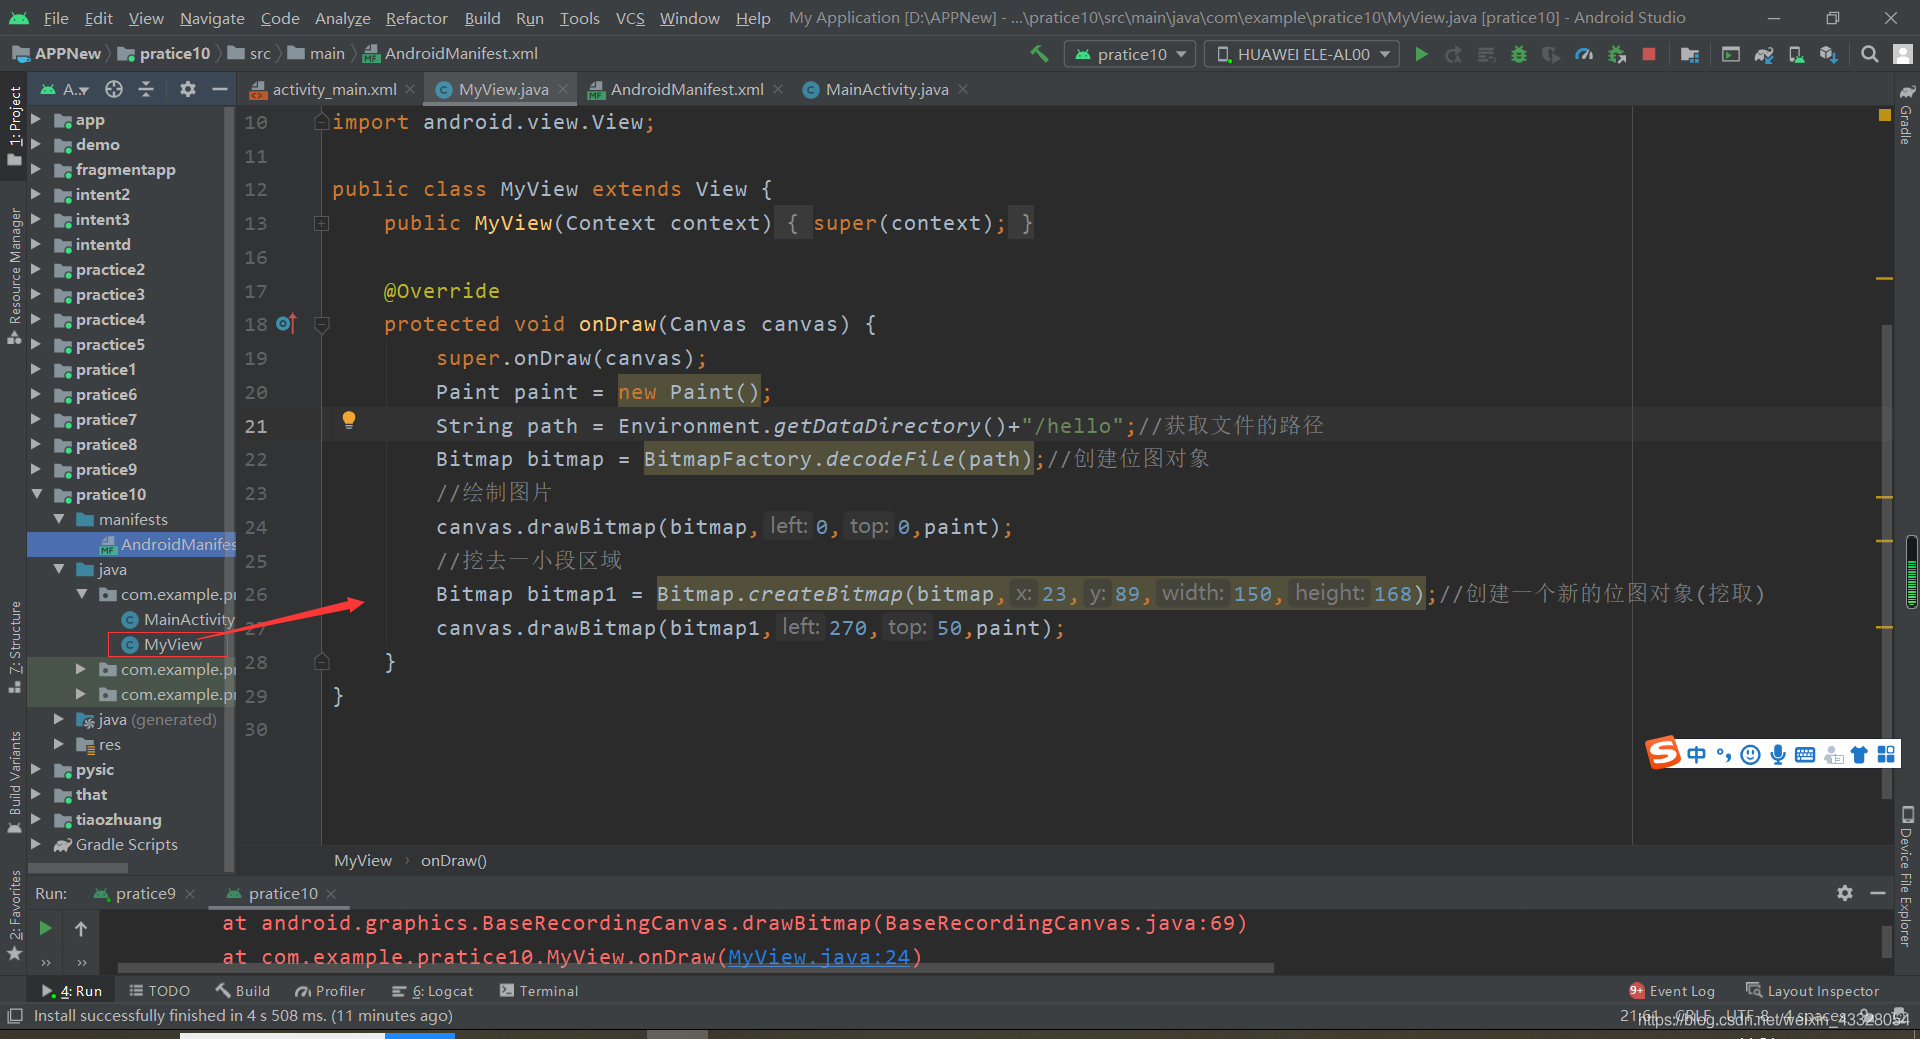Click Sogou emoji face icon

point(1751,754)
